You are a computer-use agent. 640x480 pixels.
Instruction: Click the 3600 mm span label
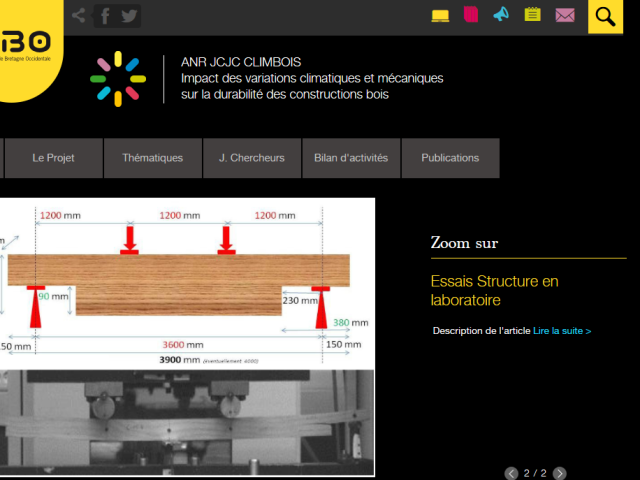click(183, 345)
